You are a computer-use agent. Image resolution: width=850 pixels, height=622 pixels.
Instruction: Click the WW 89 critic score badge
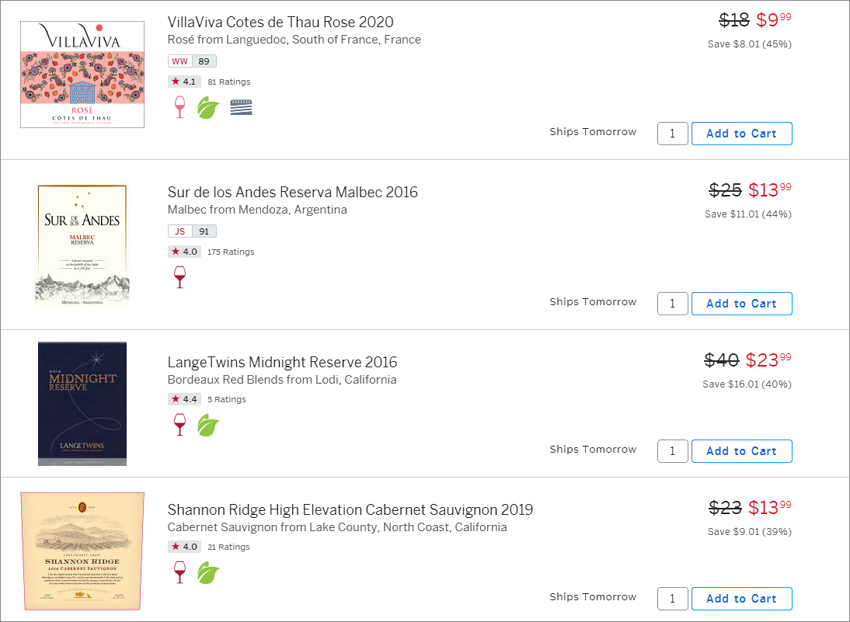[192, 61]
